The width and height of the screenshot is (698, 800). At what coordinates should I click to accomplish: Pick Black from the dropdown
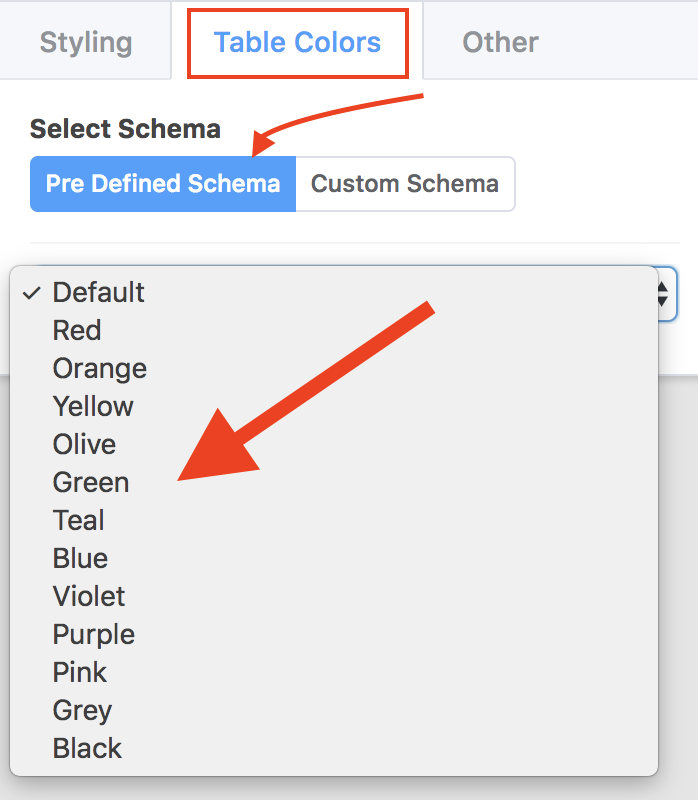pyautogui.click(x=87, y=748)
